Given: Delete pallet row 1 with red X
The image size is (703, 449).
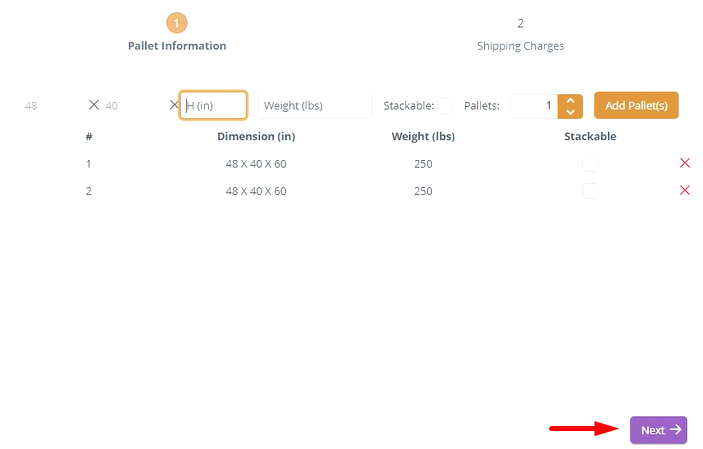Looking at the screenshot, I should pos(685,163).
